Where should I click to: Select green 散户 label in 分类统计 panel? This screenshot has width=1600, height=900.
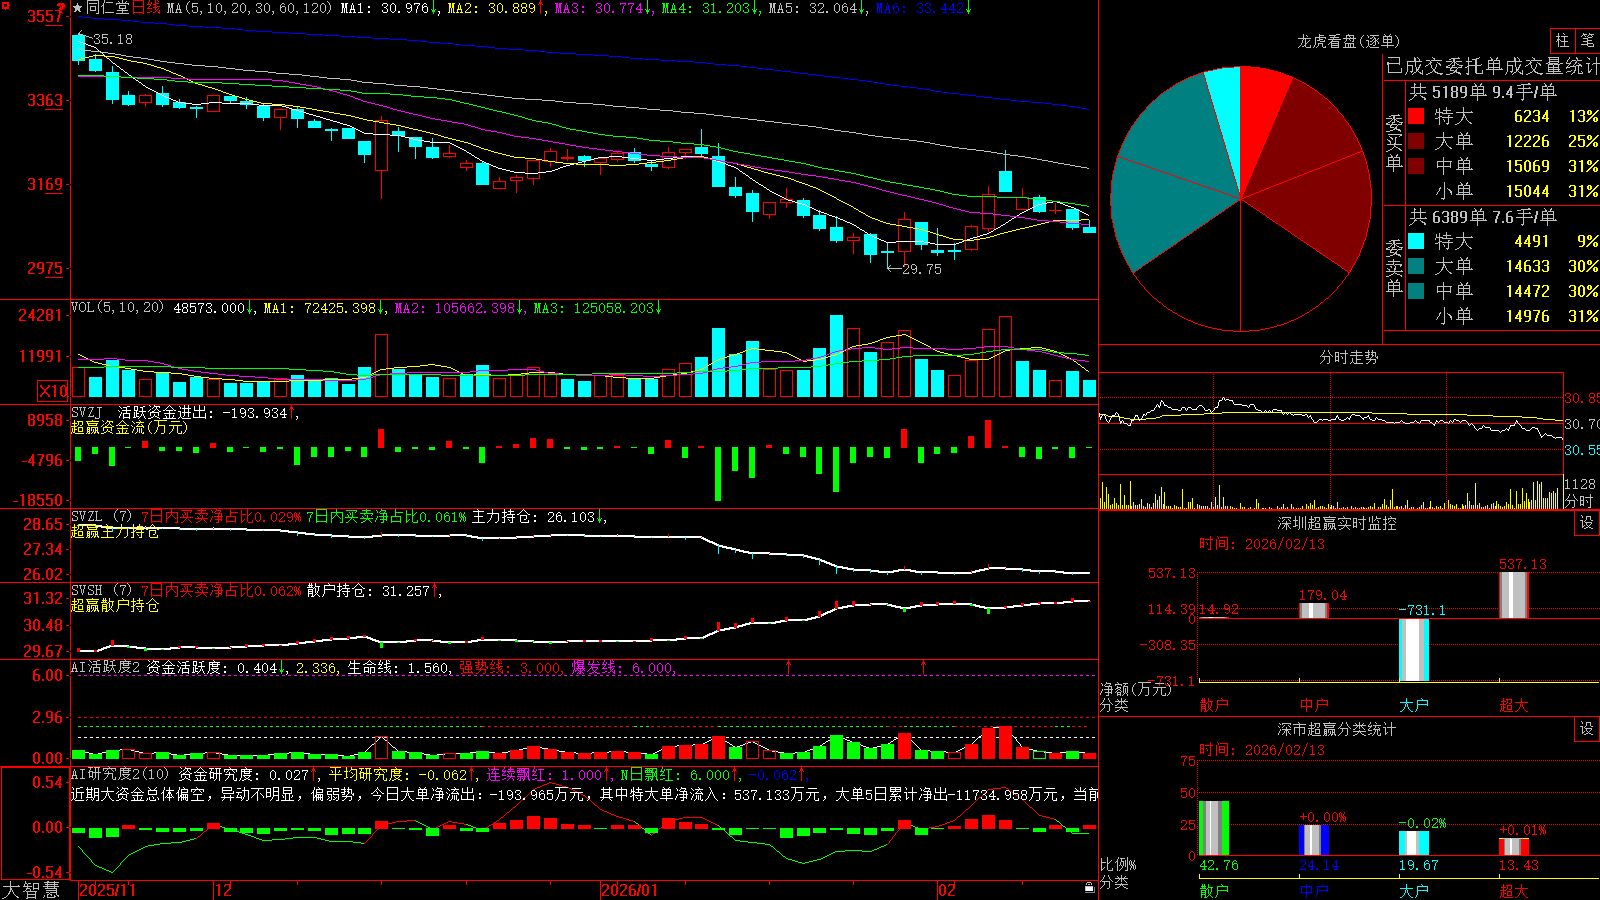(1214, 890)
